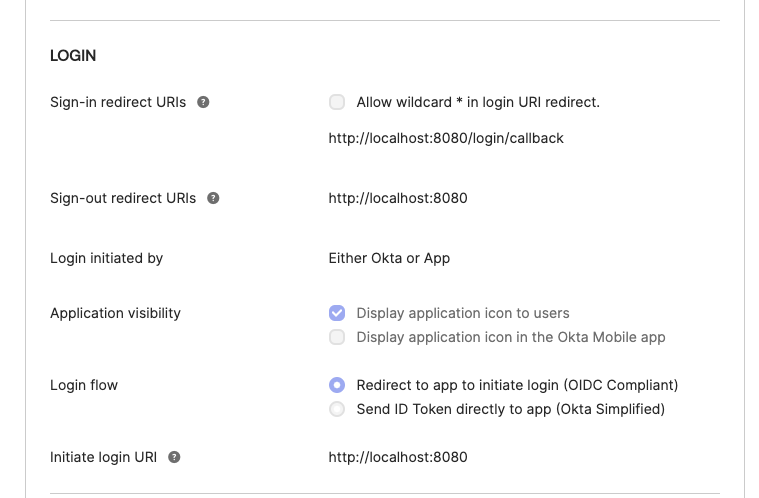The width and height of the screenshot is (759, 498).
Task: Click help icon beside Sign-out redirect URIs
Action: [x=213, y=198]
